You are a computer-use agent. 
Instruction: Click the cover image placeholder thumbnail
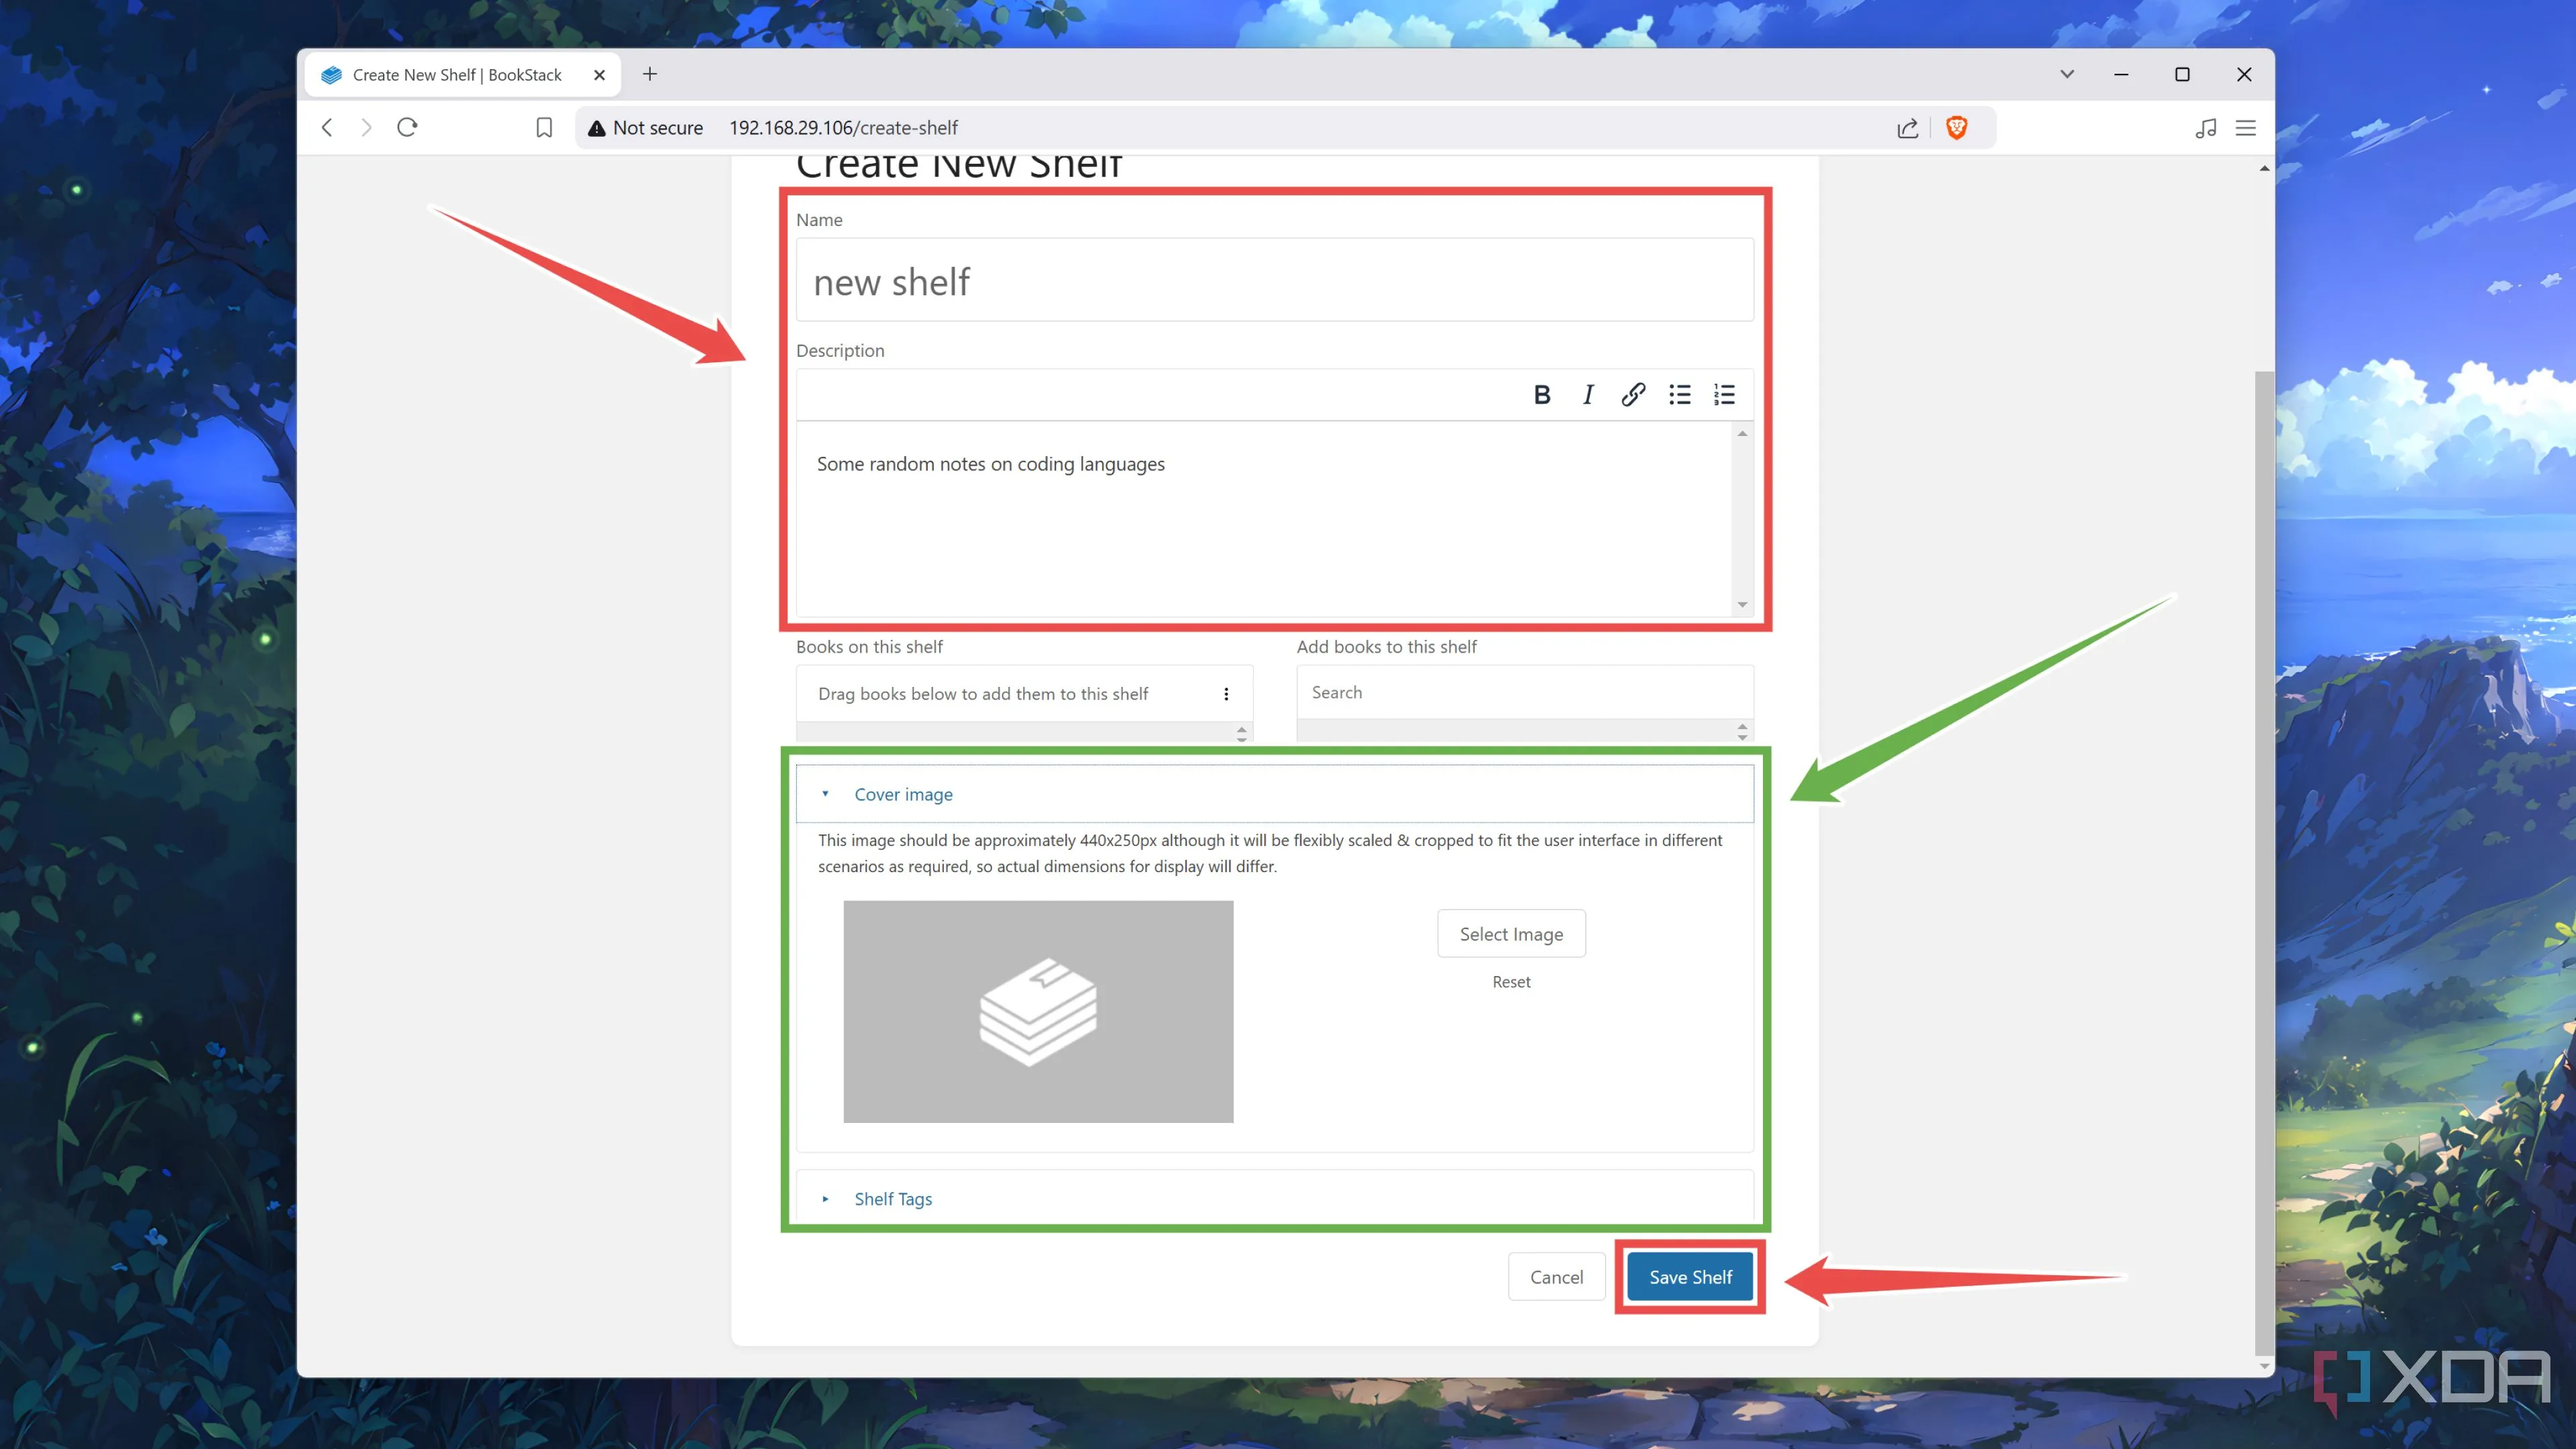[x=1038, y=1012]
